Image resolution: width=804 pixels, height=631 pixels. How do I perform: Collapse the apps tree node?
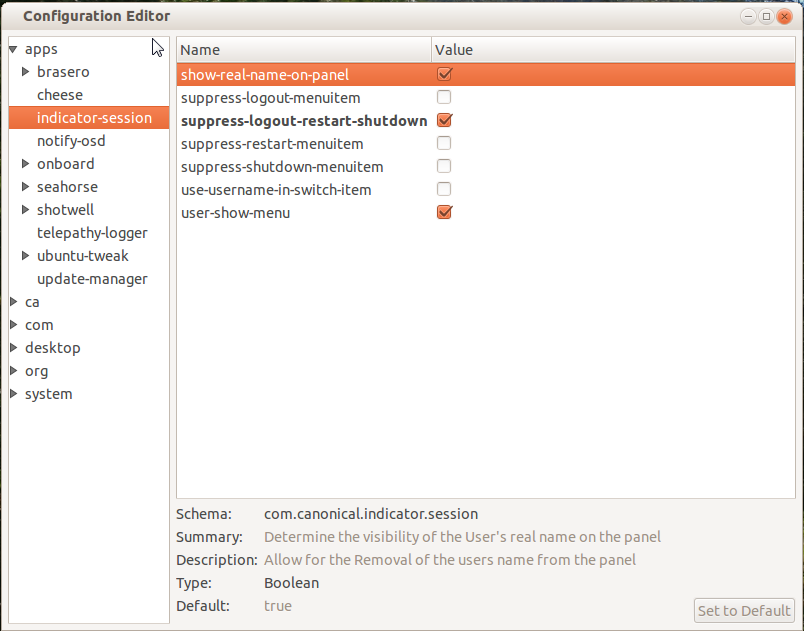tap(14, 49)
